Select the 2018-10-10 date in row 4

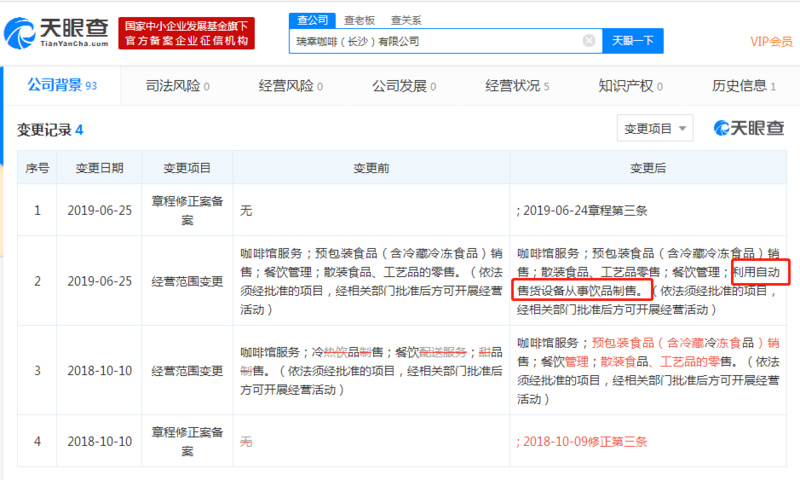(x=99, y=441)
